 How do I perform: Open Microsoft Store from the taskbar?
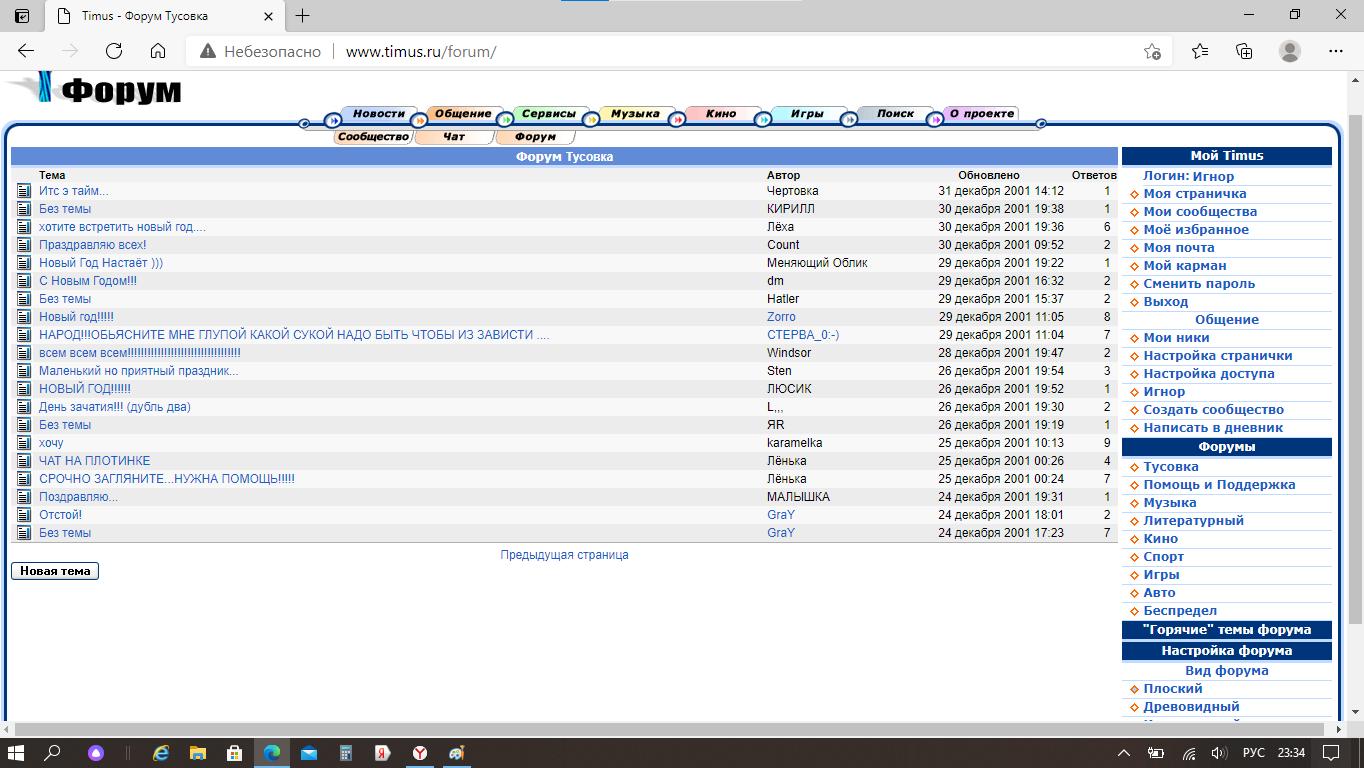(x=234, y=753)
